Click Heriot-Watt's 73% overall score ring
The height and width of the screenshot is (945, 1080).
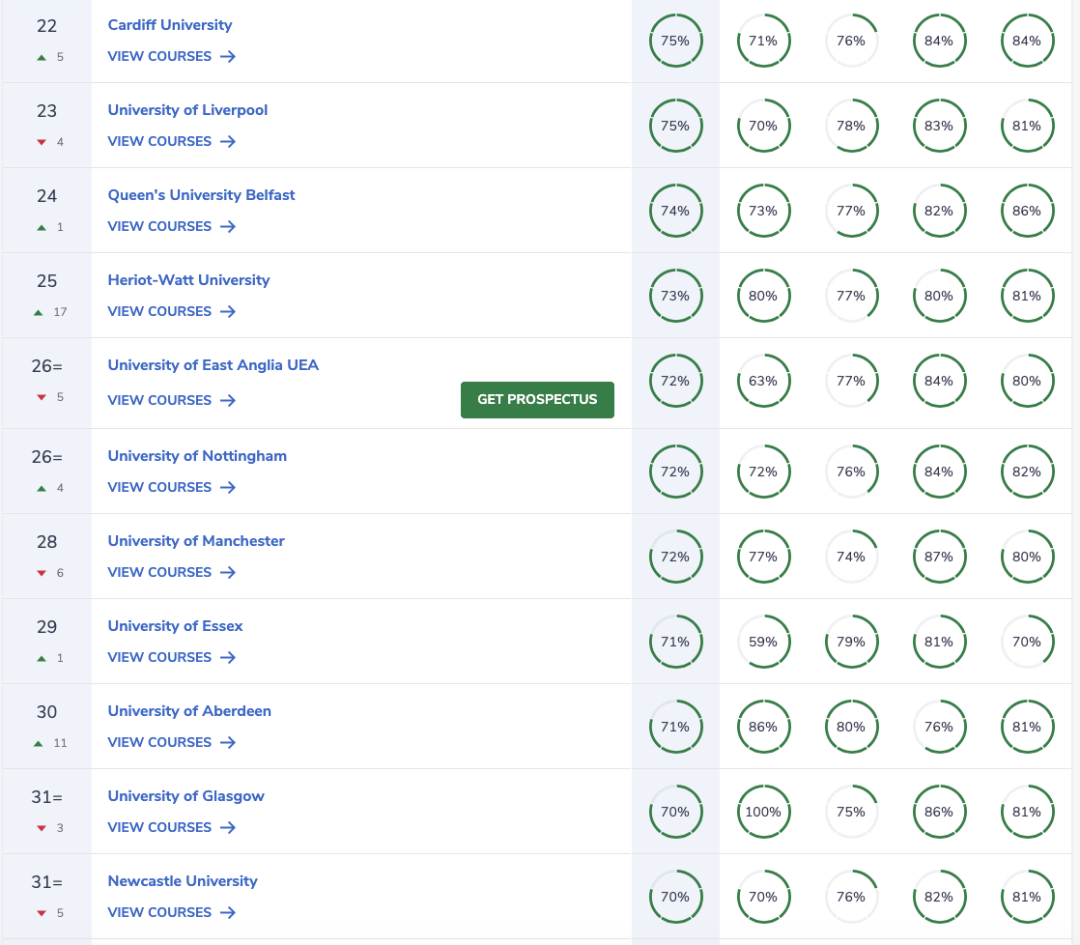676,296
